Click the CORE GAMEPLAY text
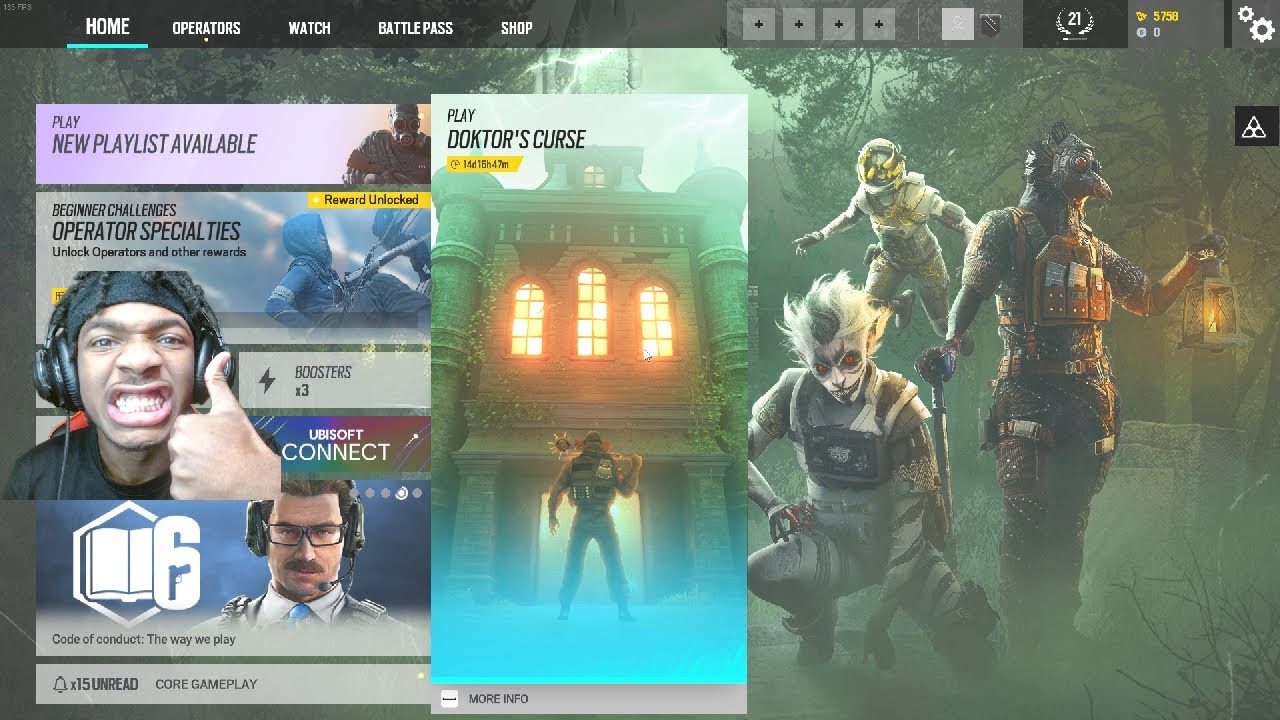Image resolution: width=1280 pixels, height=720 pixels. [206, 684]
